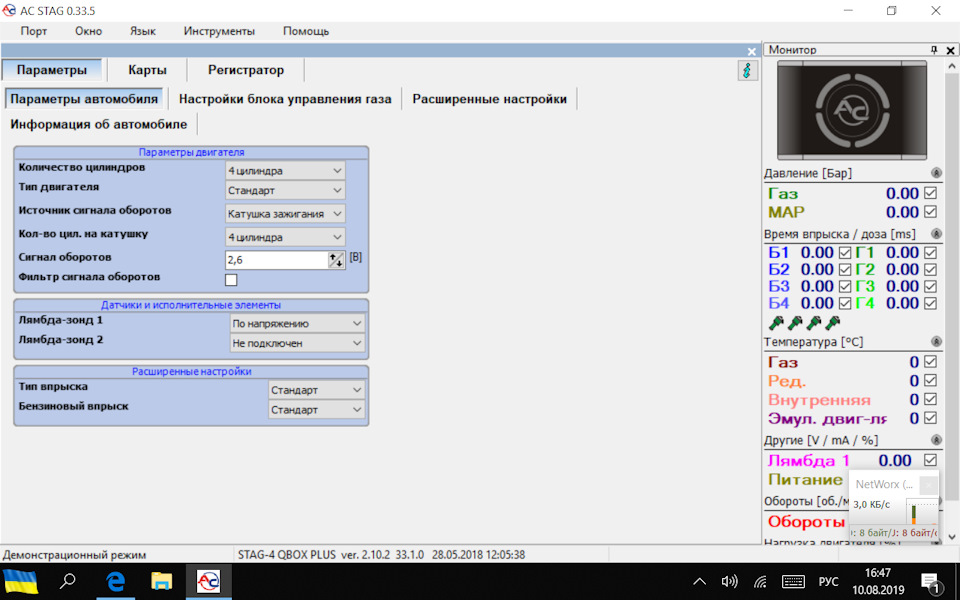Open the Бензиновый впрыск dropdown
This screenshot has width=960, height=600.
click(317, 410)
